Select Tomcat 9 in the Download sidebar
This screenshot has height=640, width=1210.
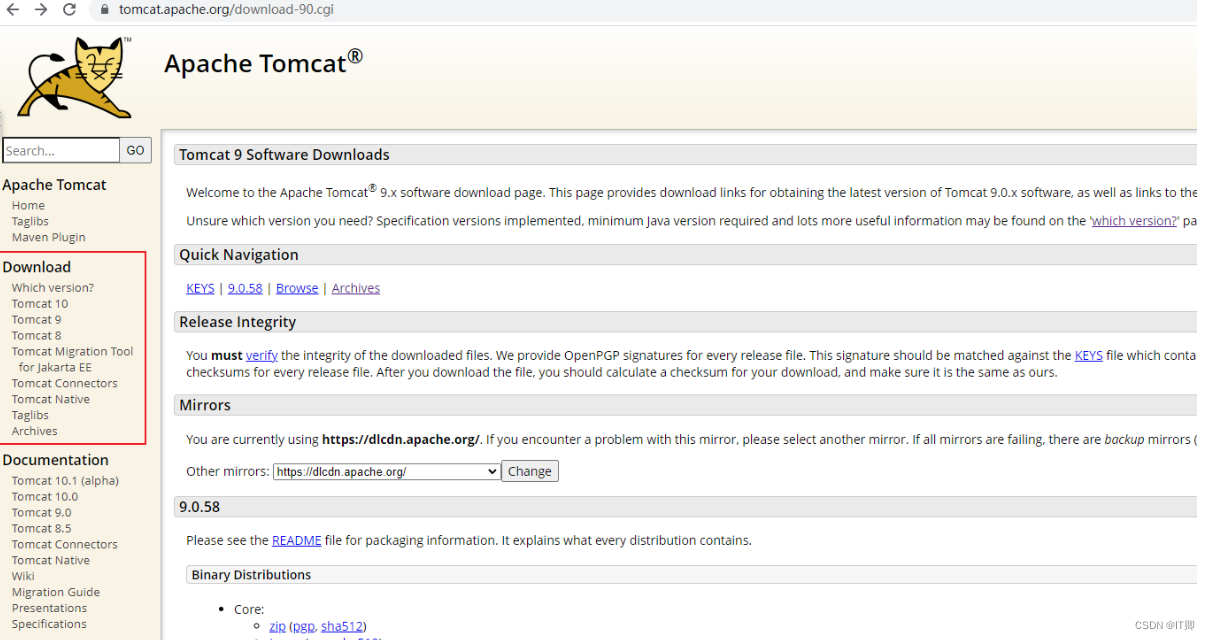(36, 319)
